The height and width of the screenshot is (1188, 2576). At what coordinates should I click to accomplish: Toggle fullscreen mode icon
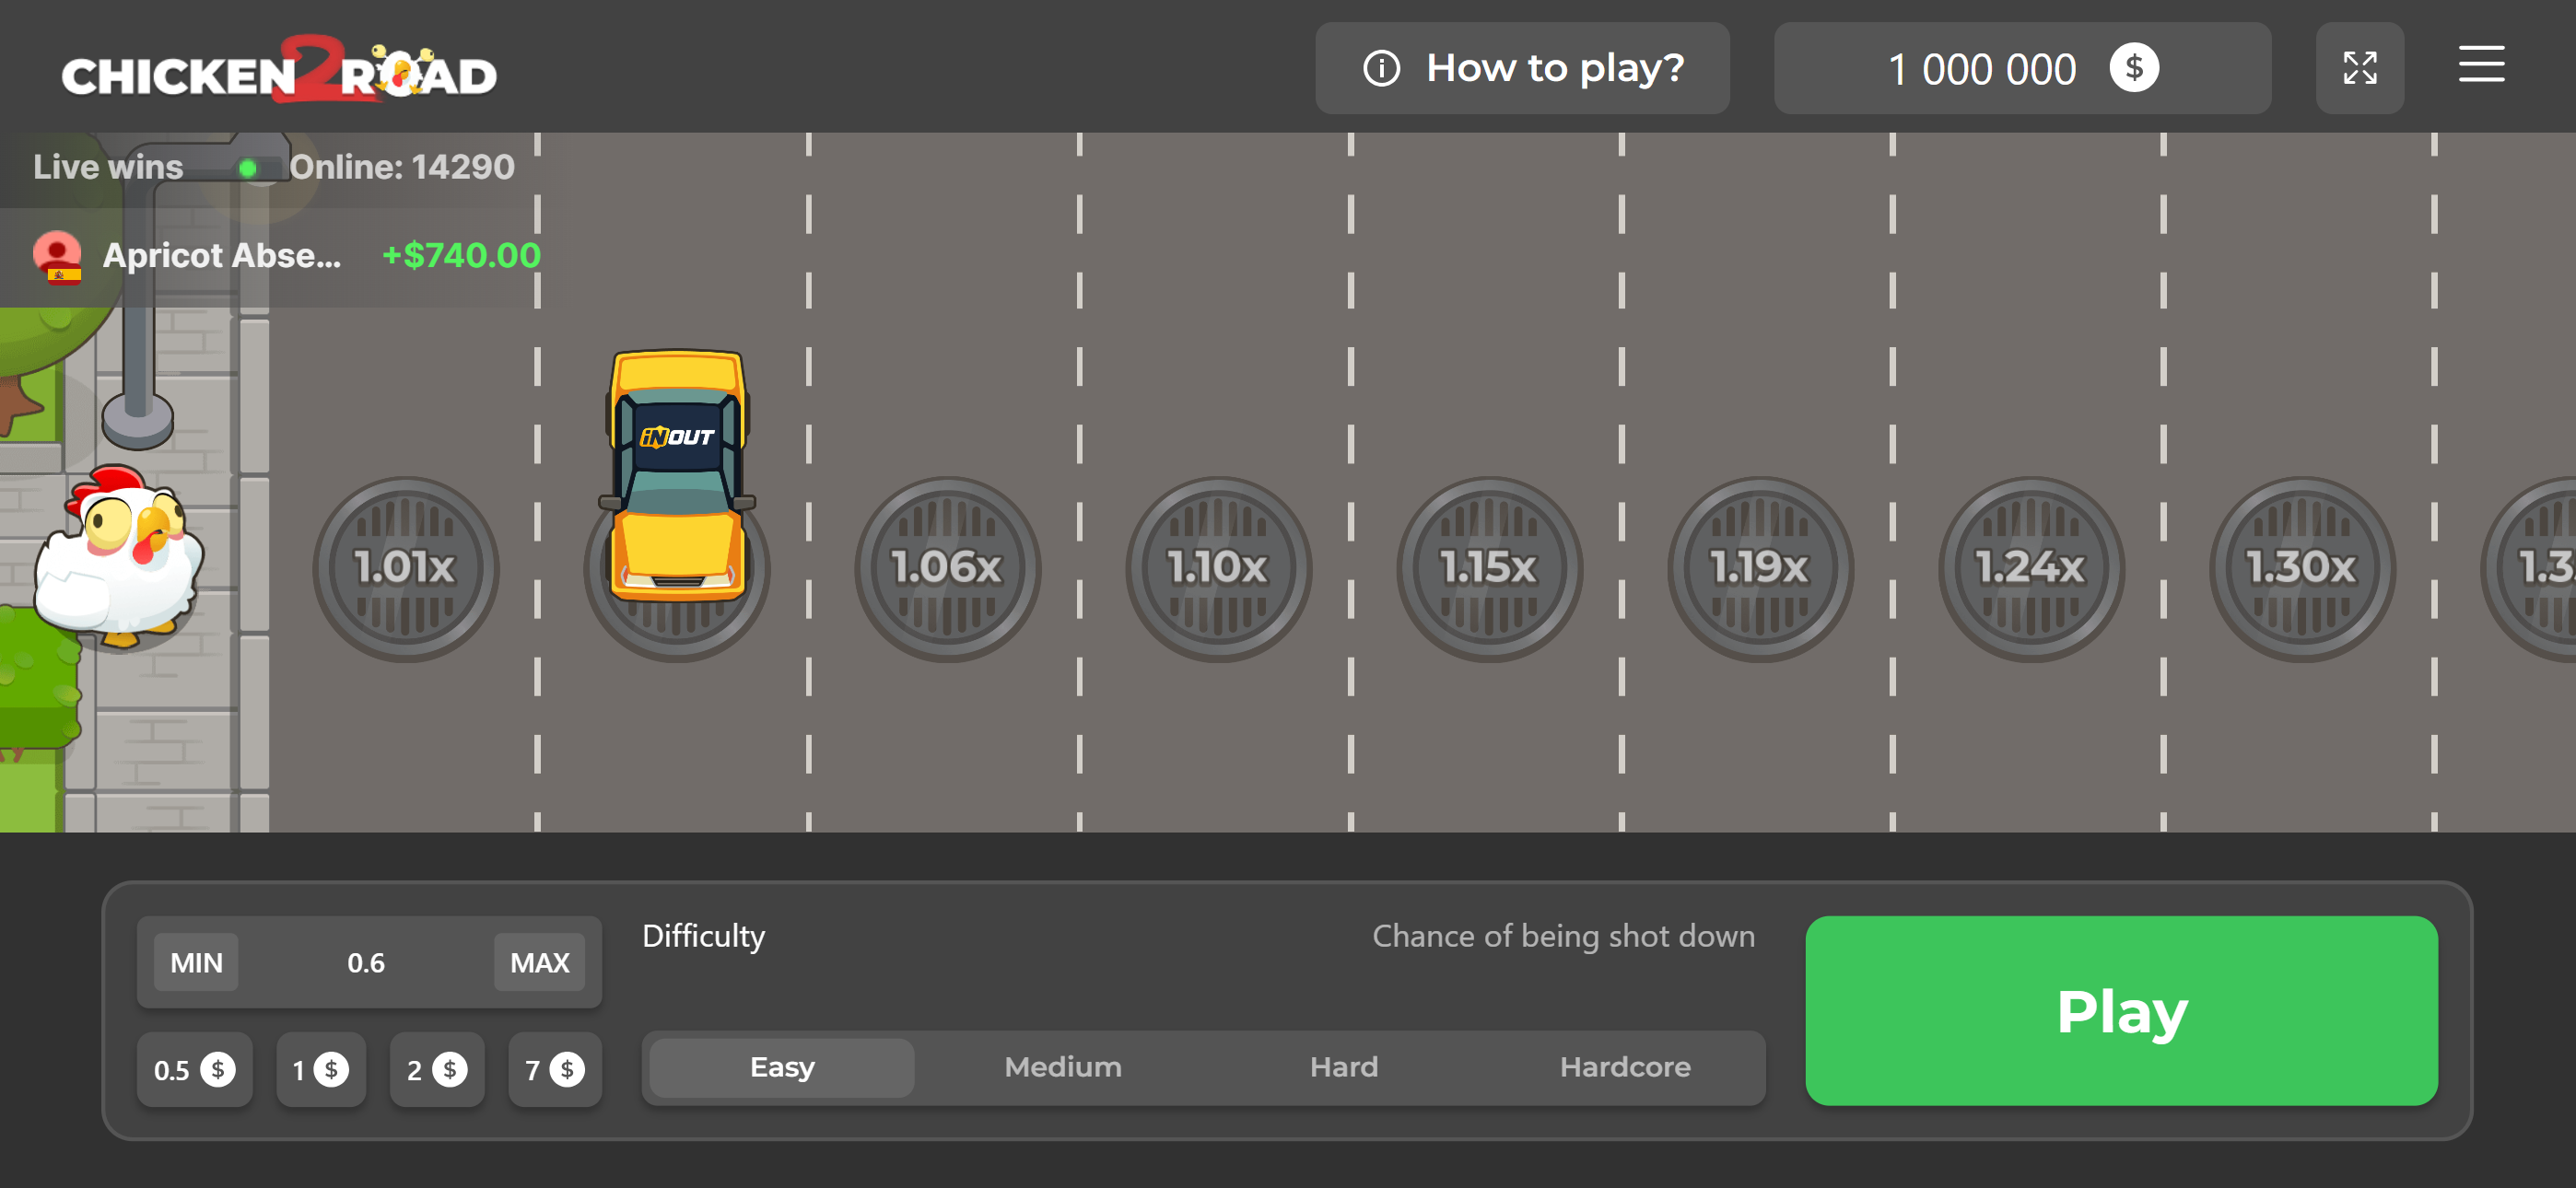click(x=2359, y=68)
